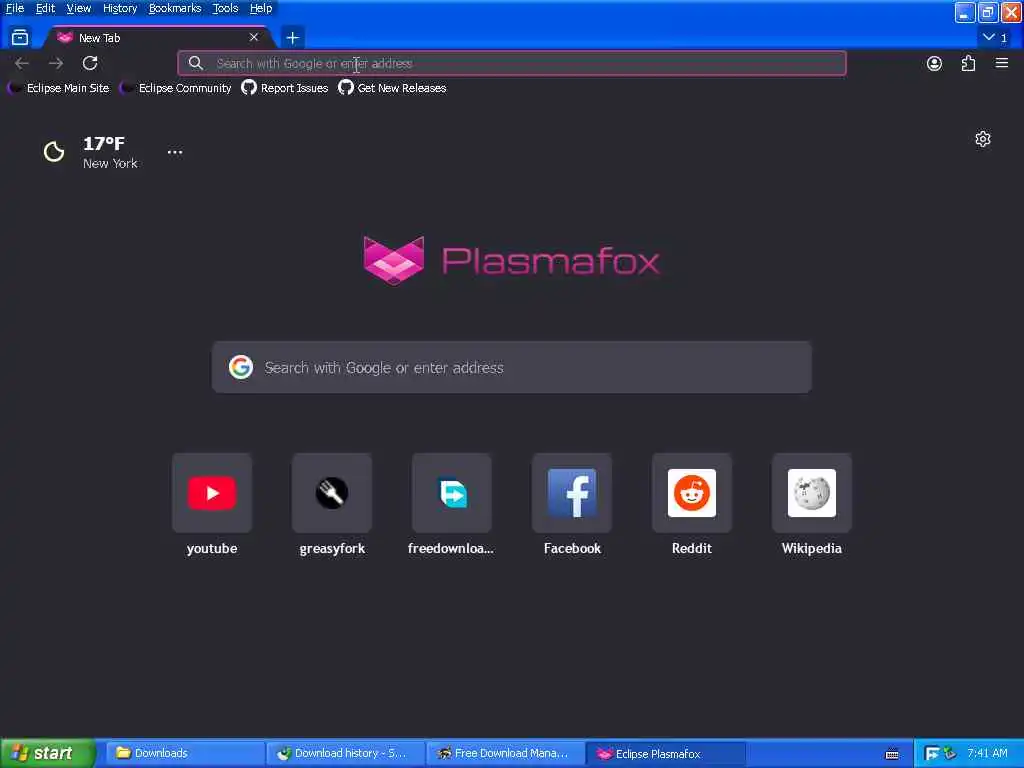Reload the current page
1024x768 pixels.
click(90, 63)
